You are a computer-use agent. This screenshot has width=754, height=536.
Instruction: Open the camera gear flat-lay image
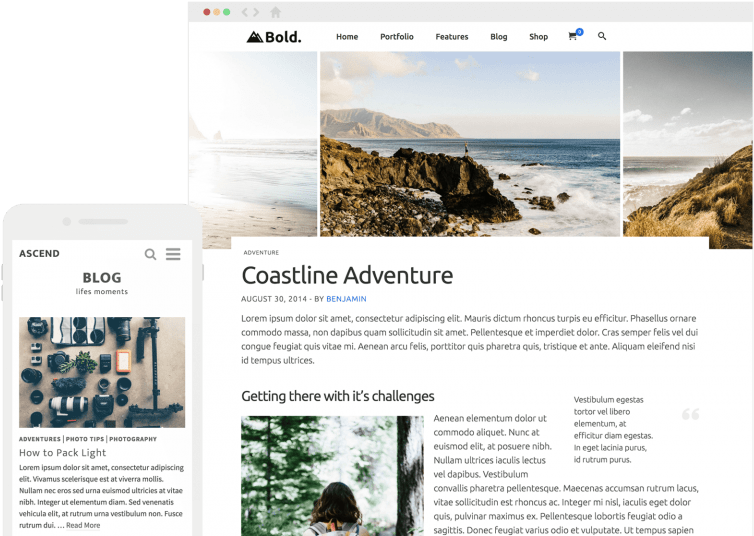[102, 372]
